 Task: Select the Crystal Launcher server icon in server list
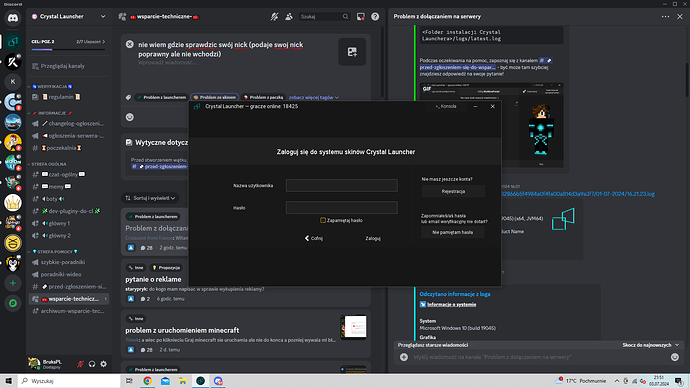(13, 41)
